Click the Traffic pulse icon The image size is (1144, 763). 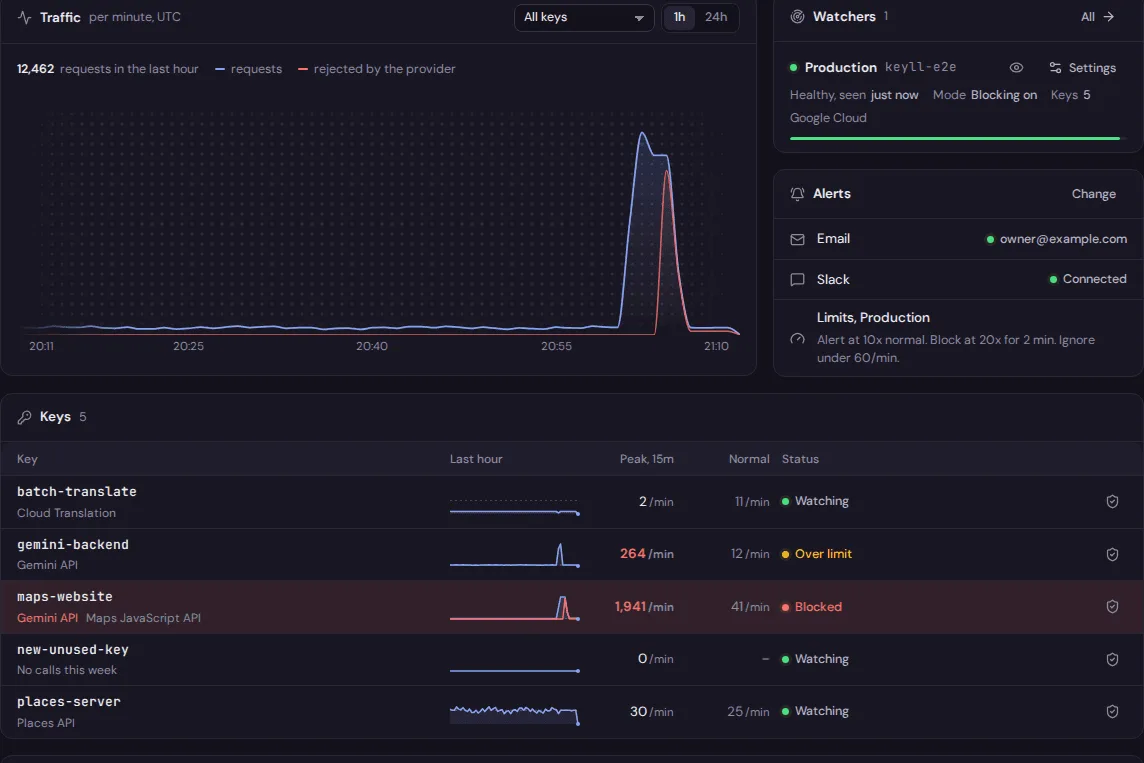[25, 17]
